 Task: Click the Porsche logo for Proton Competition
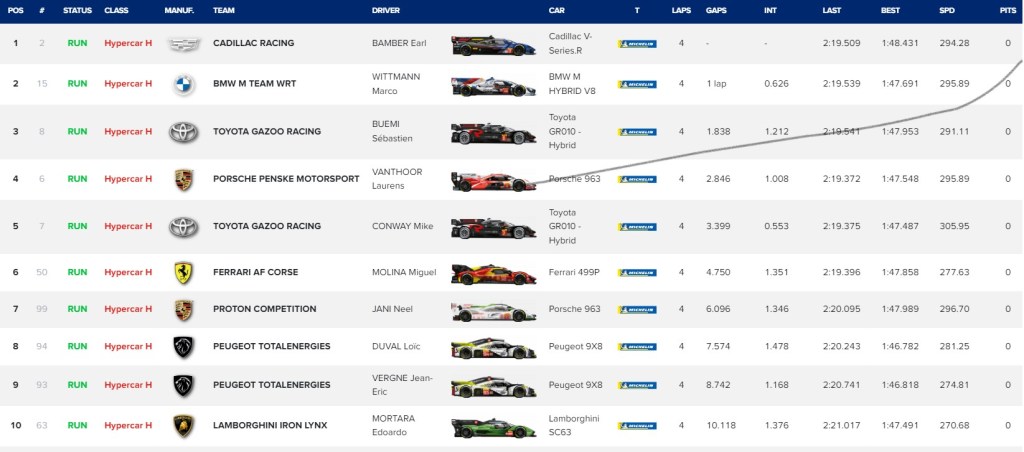point(184,310)
